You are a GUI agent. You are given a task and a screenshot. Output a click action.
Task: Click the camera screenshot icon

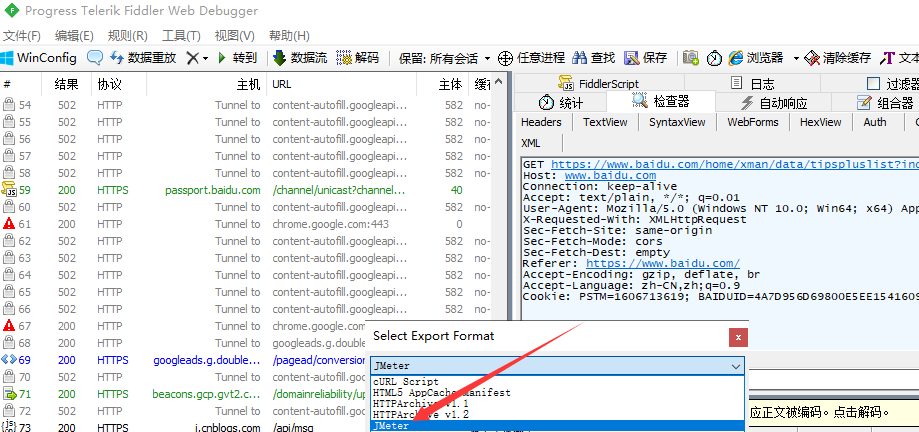click(x=692, y=57)
